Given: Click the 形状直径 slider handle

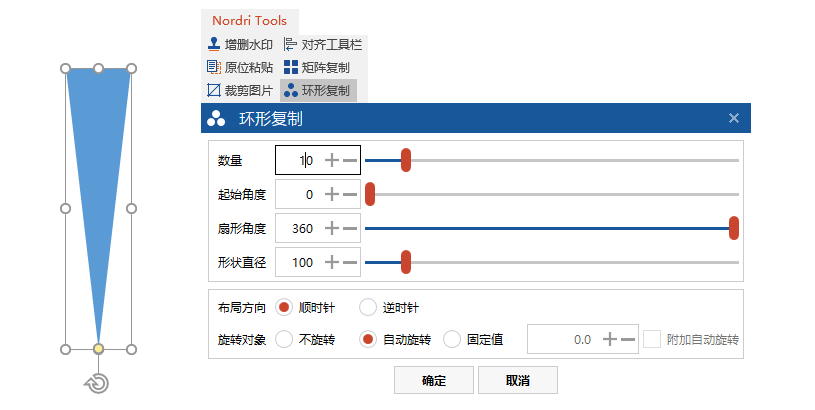Looking at the screenshot, I should click(x=406, y=262).
